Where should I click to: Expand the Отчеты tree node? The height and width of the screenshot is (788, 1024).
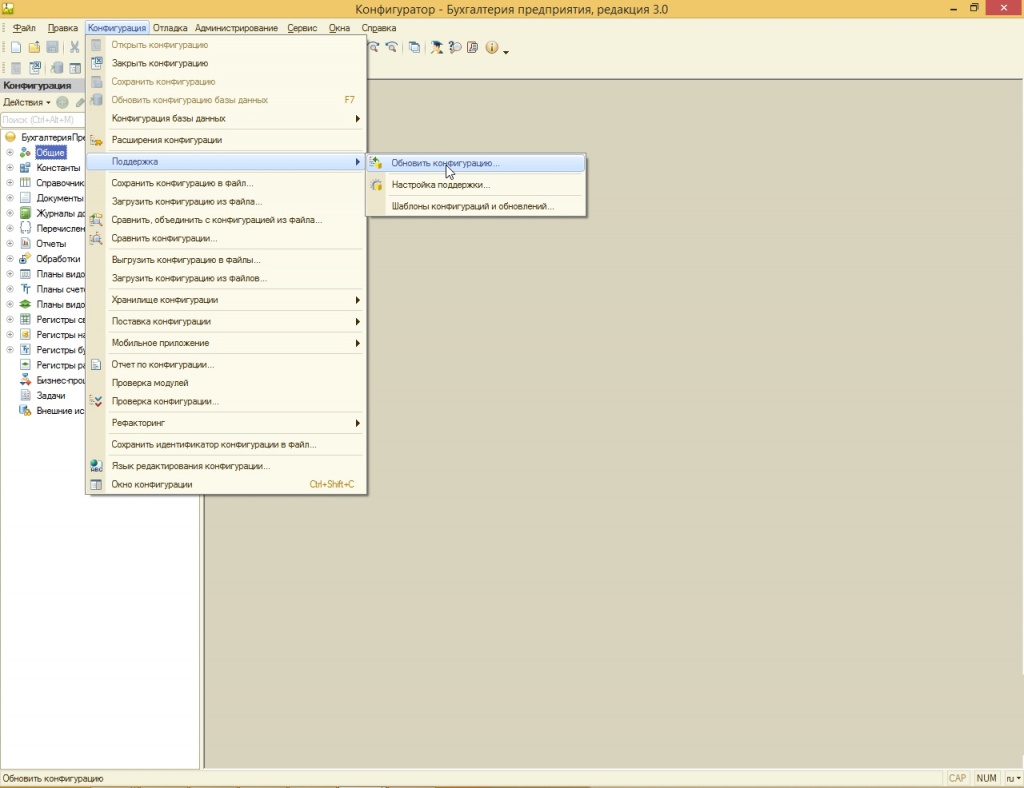click(10, 244)
